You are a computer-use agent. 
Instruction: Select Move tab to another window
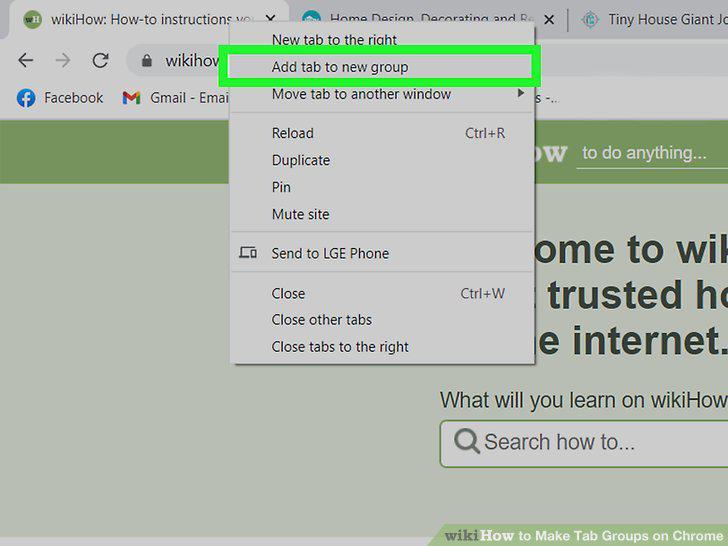[x=382, y=94]
